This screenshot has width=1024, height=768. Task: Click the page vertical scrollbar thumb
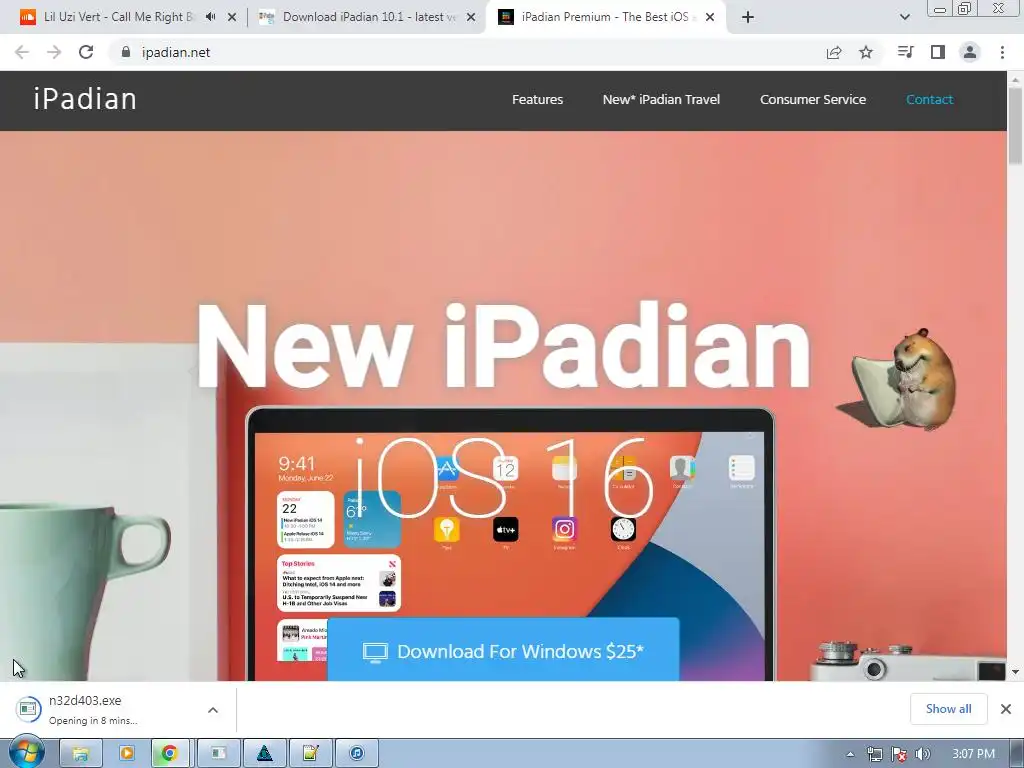point(1015,126)
